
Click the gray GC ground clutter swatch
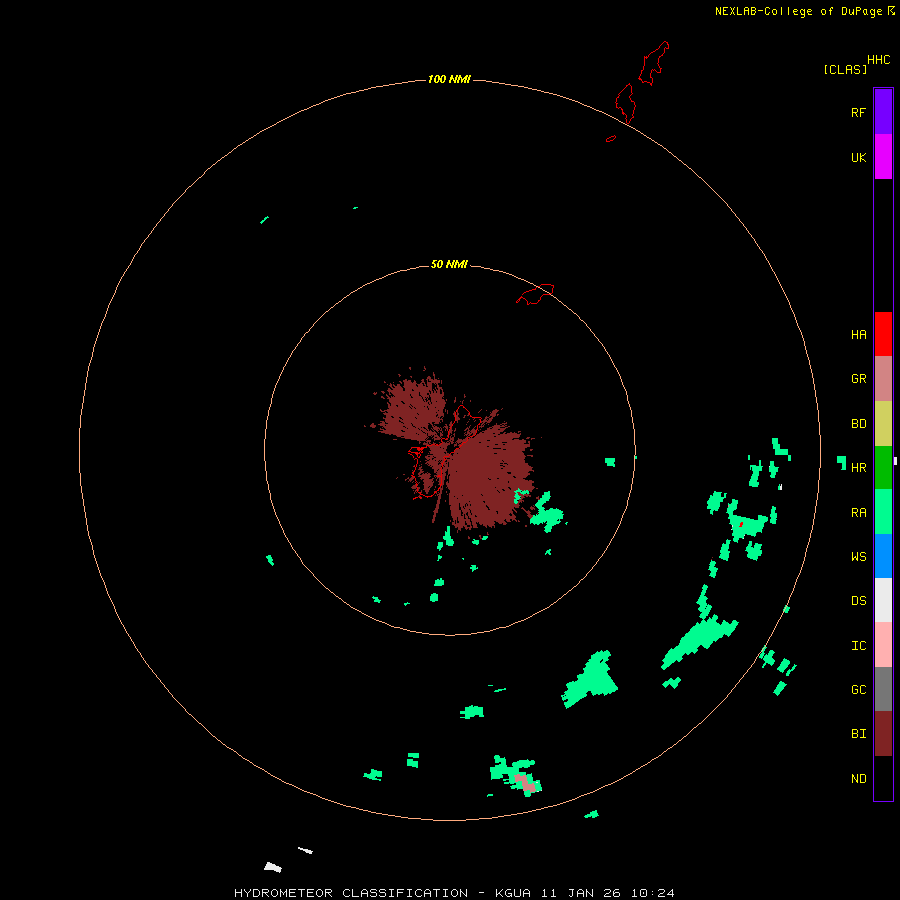(883, 689)
